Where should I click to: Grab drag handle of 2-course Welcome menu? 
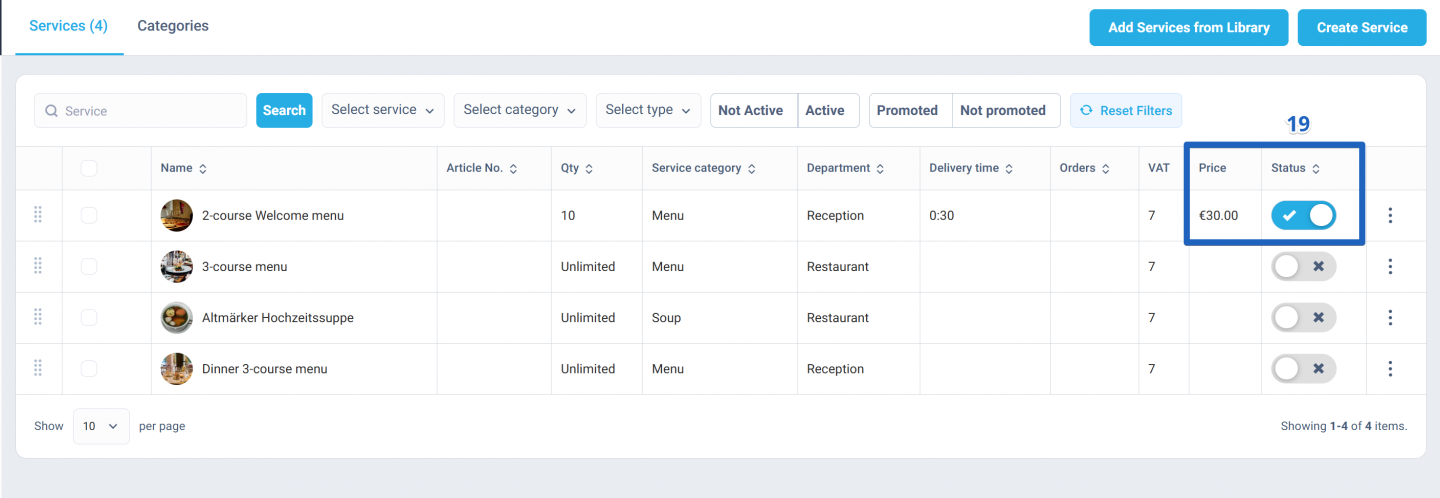tap(38, 215)
